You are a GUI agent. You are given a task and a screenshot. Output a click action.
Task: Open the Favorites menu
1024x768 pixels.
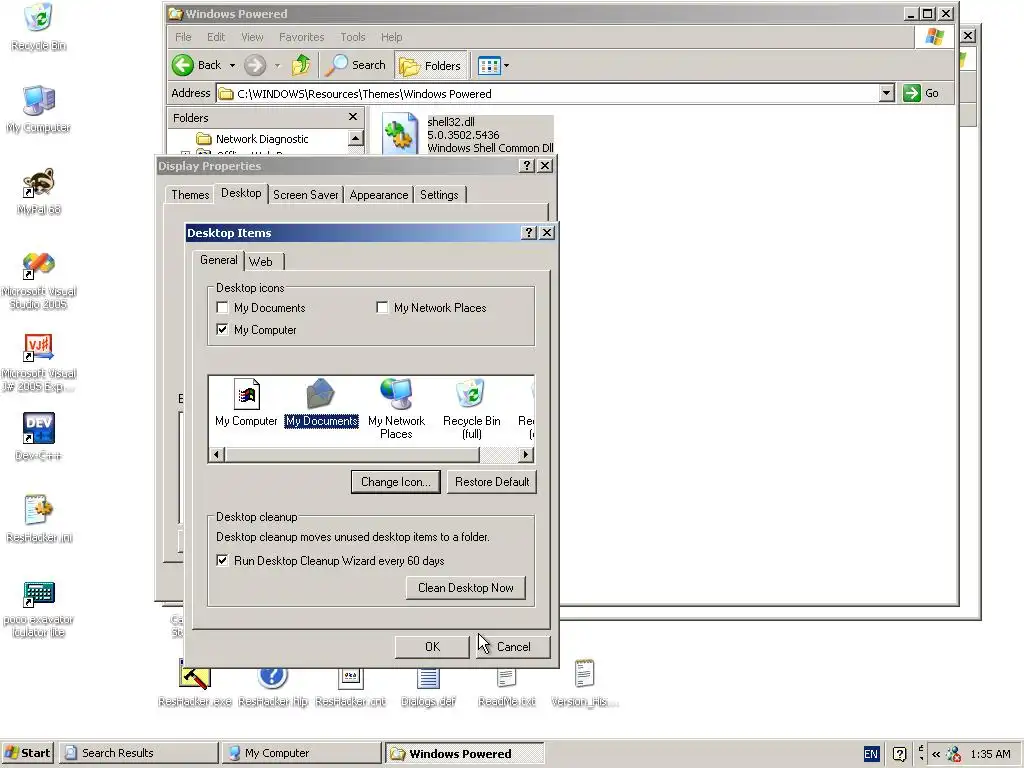[x=302, y=37]
